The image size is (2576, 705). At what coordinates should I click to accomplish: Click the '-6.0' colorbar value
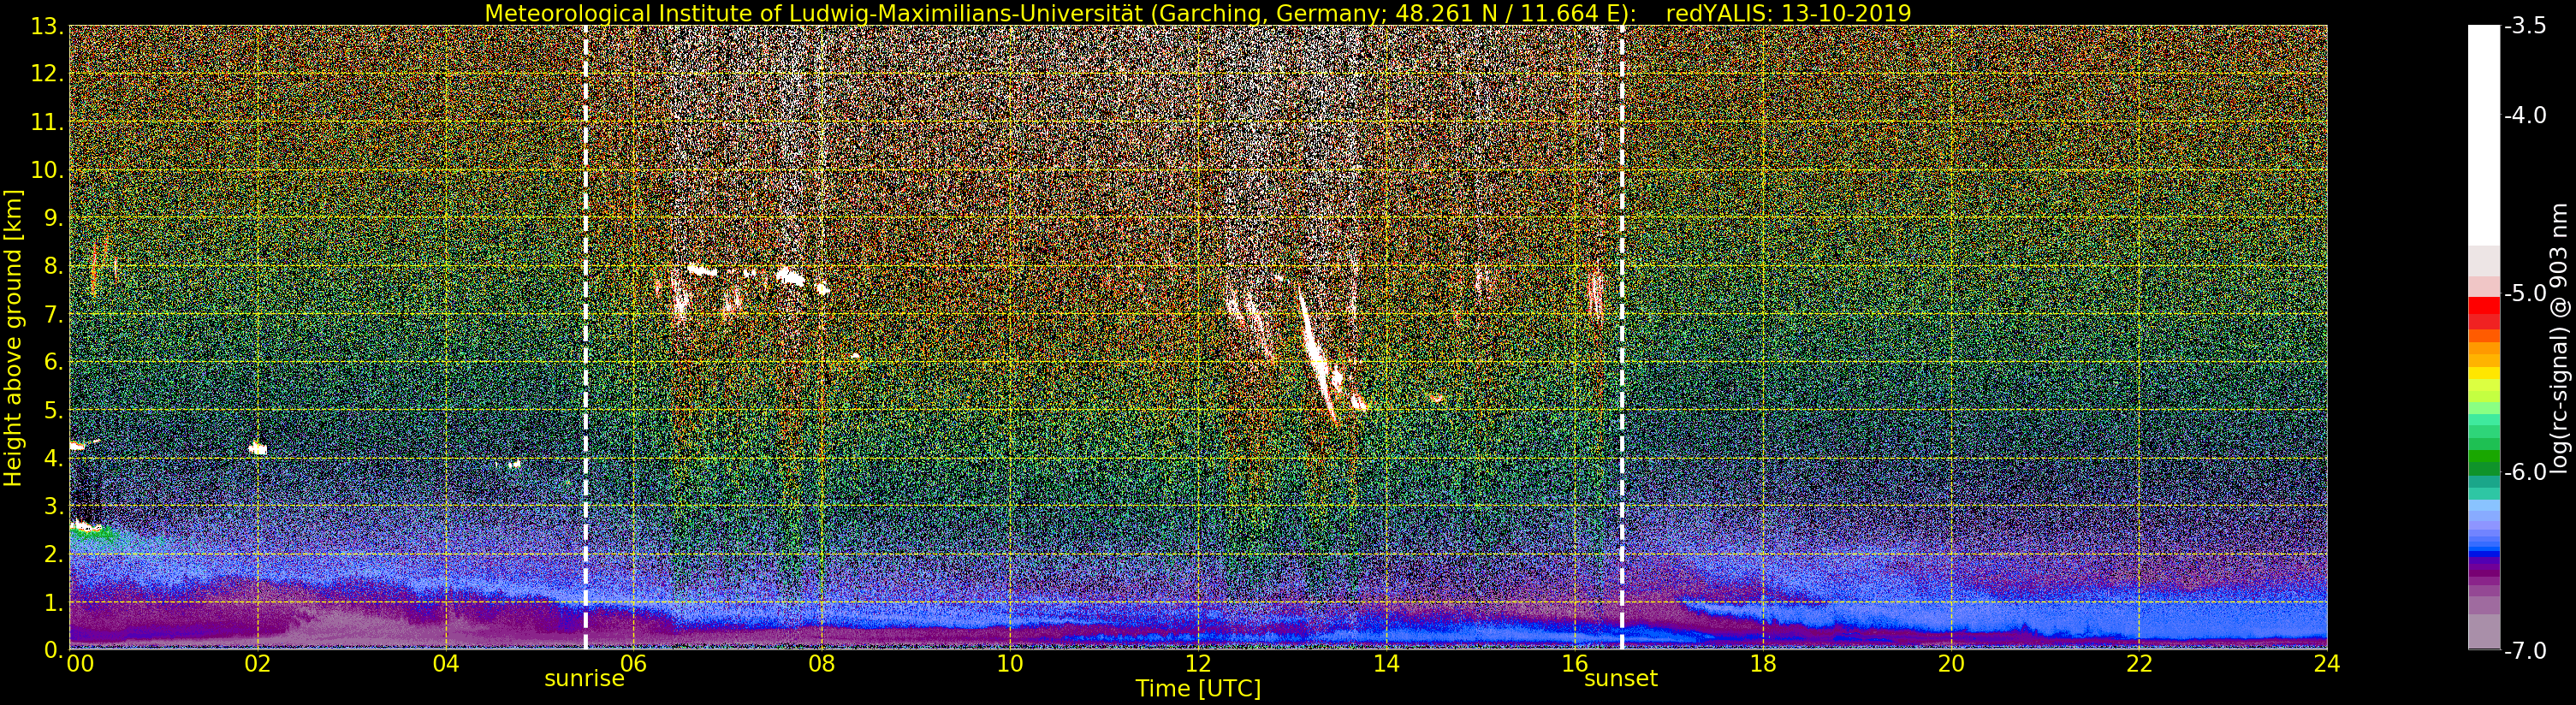pyautogui.click(x=2525, y=472)
